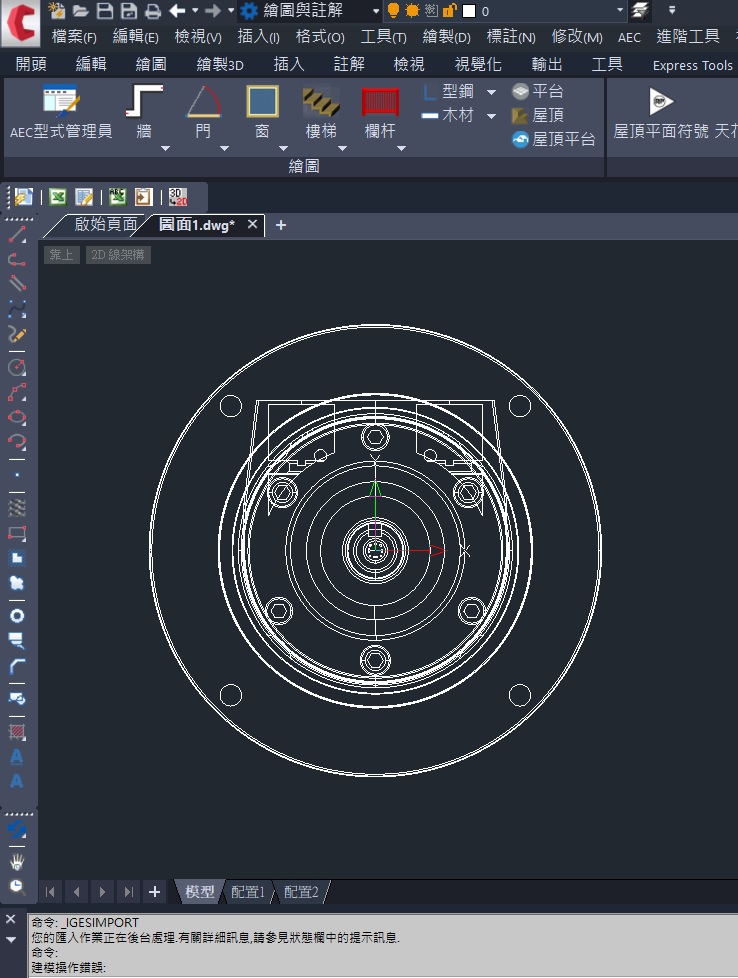The width and height of the screenshot is (738, 978).
Task: Open the quick access toolbar customize arrow
Action: point(672,10)
